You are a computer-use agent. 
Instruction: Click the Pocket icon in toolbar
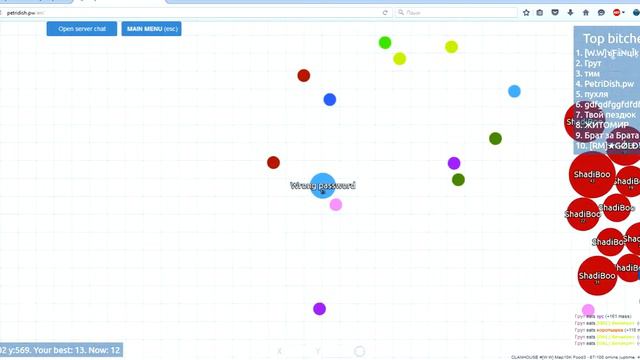pyautogui.click(x=555, y=13)
